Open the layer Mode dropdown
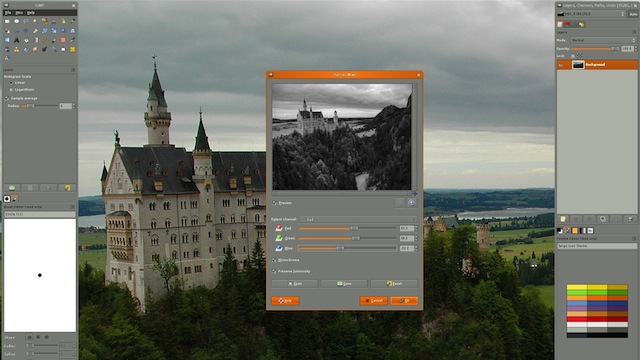 click(x=603, y=40)
